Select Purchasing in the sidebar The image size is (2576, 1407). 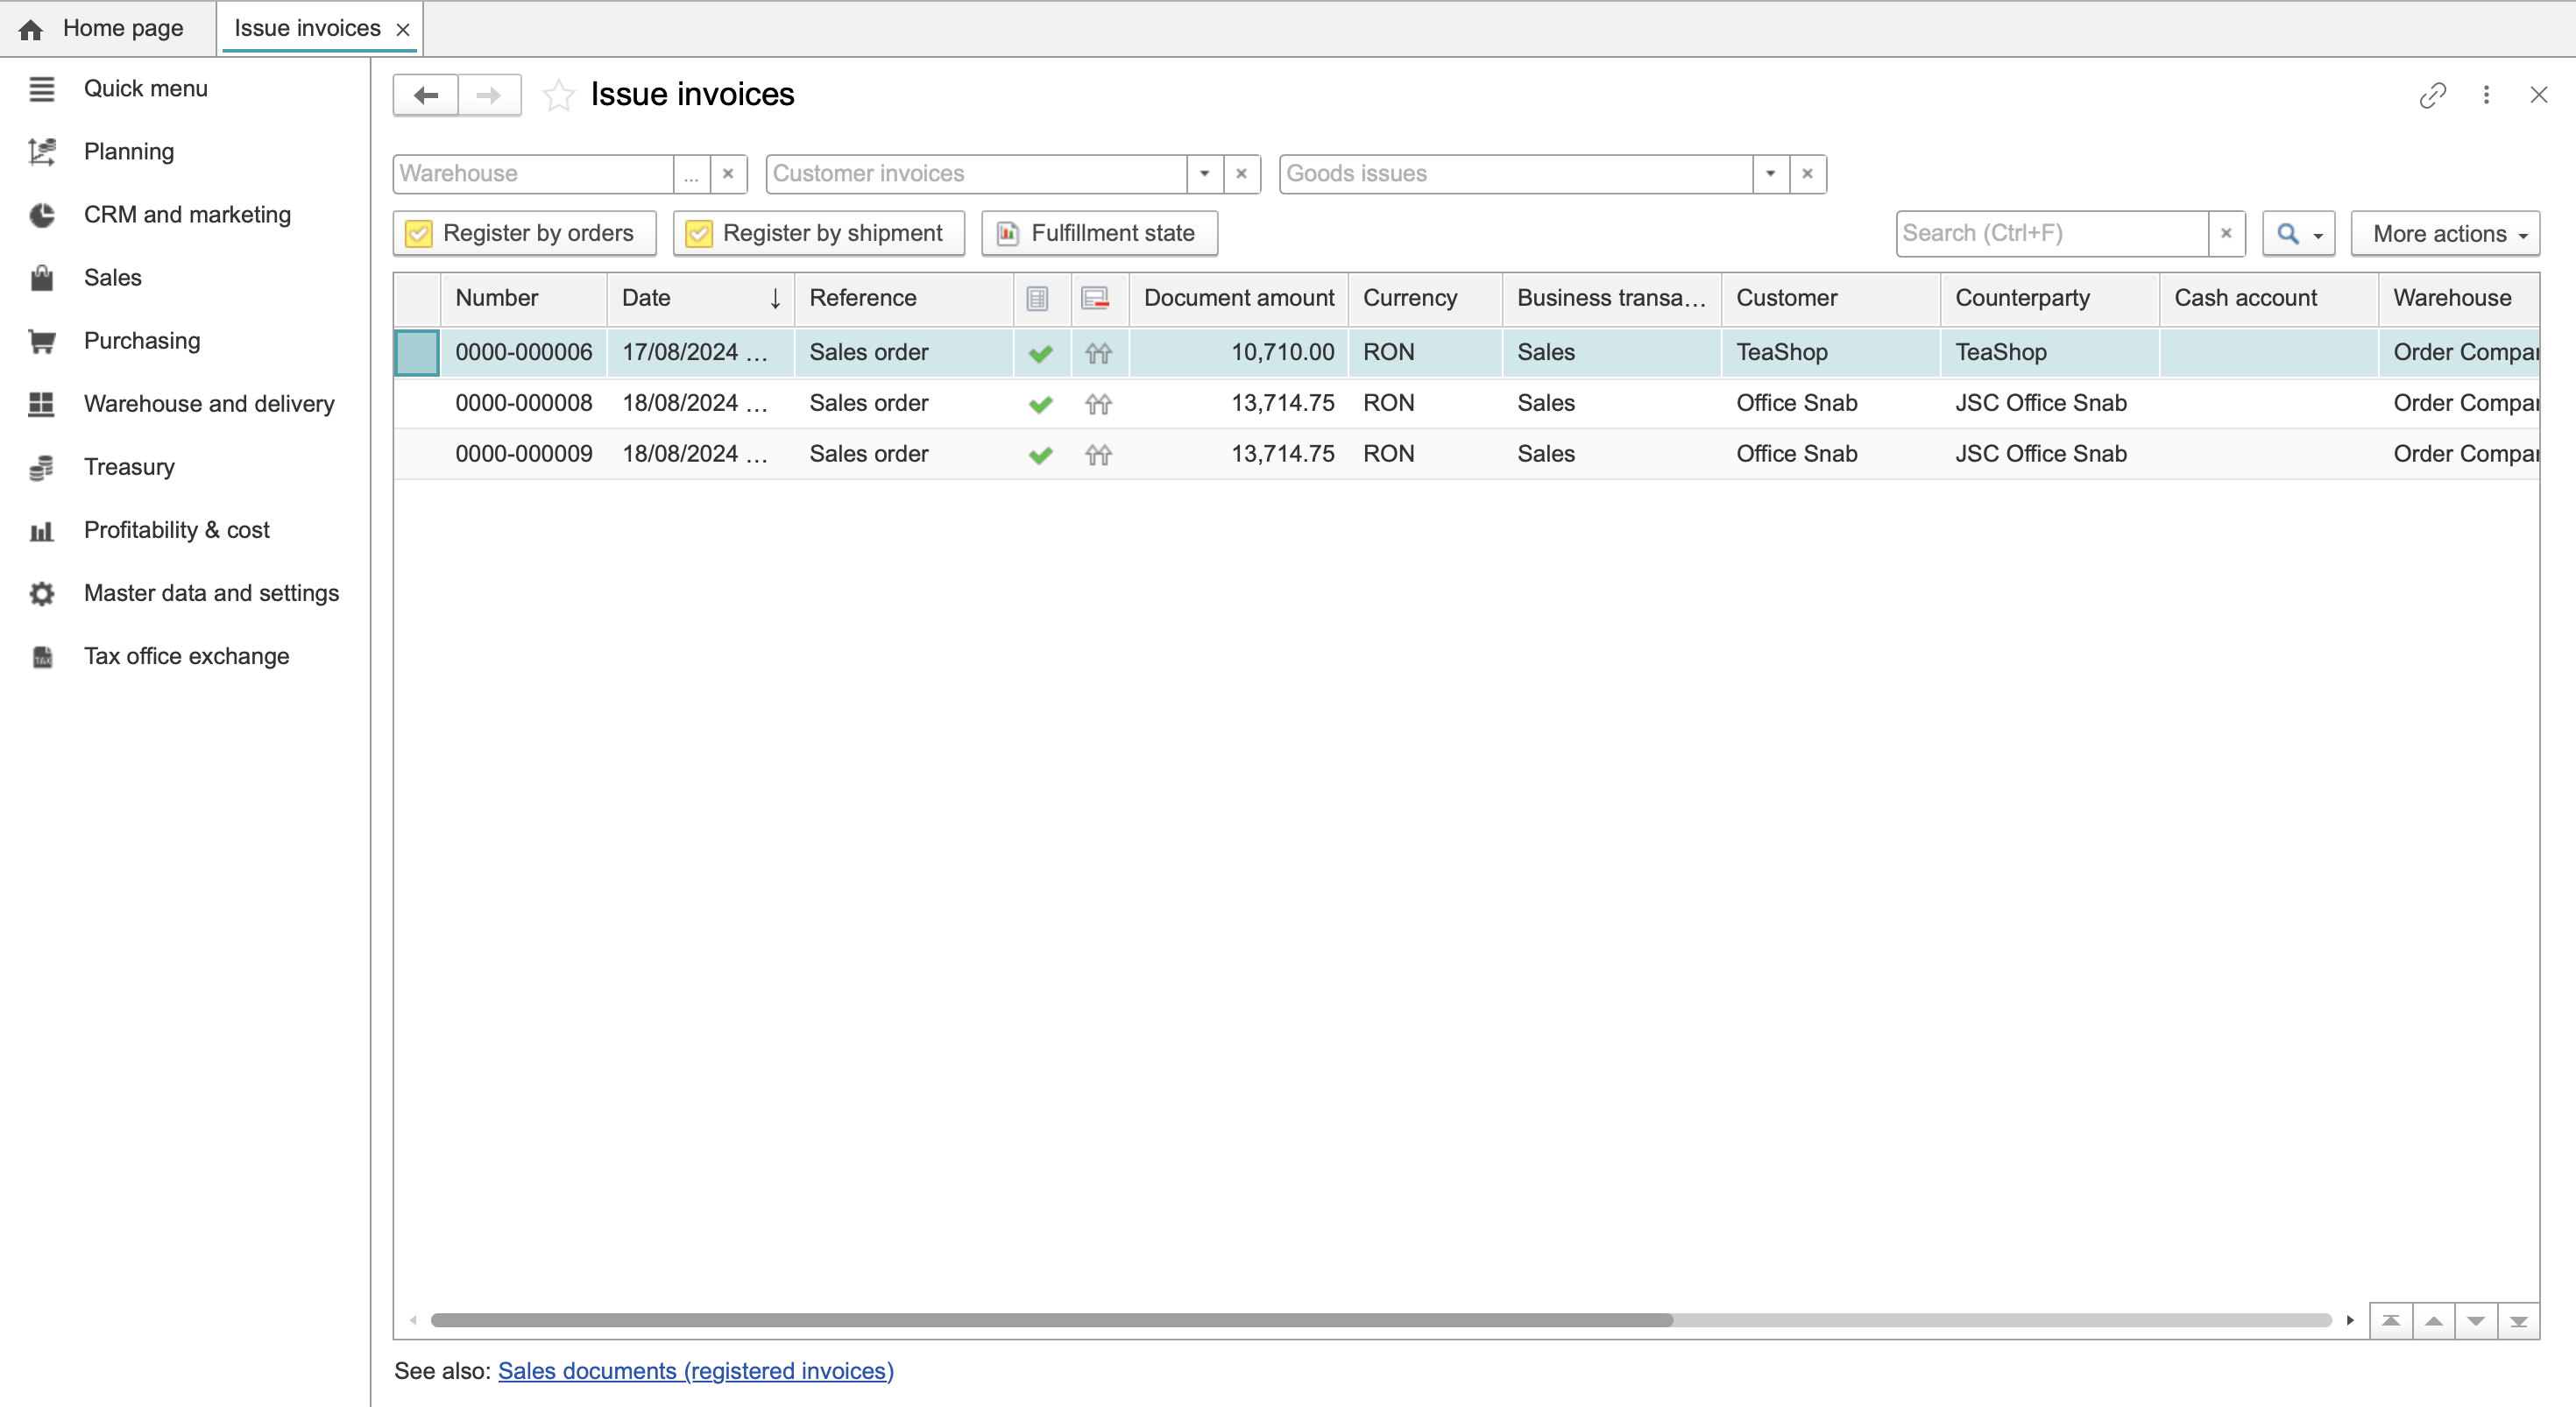(x=142, y=340)
